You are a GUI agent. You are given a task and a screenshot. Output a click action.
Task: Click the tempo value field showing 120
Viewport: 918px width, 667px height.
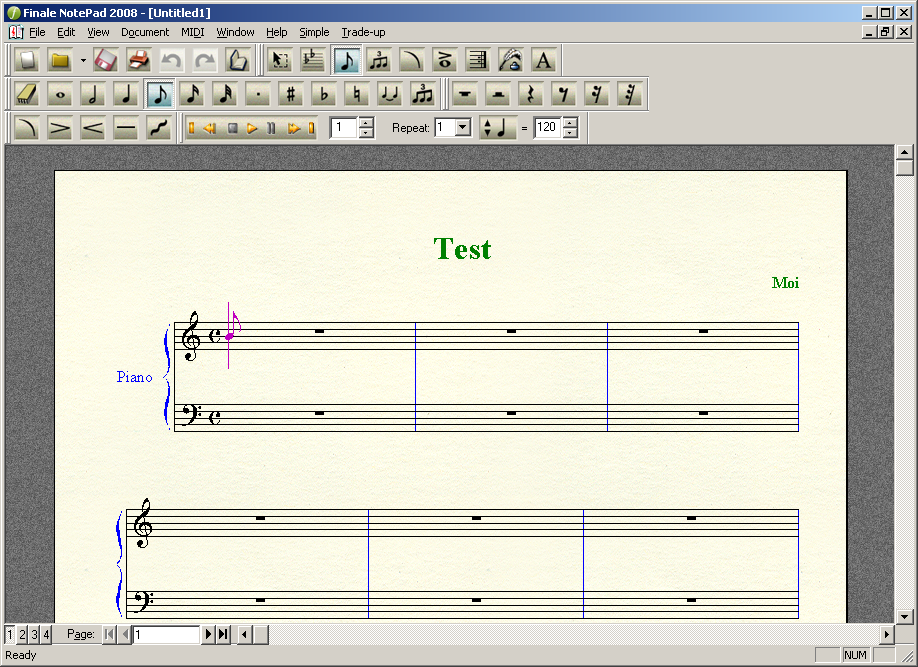pos(548,127)
